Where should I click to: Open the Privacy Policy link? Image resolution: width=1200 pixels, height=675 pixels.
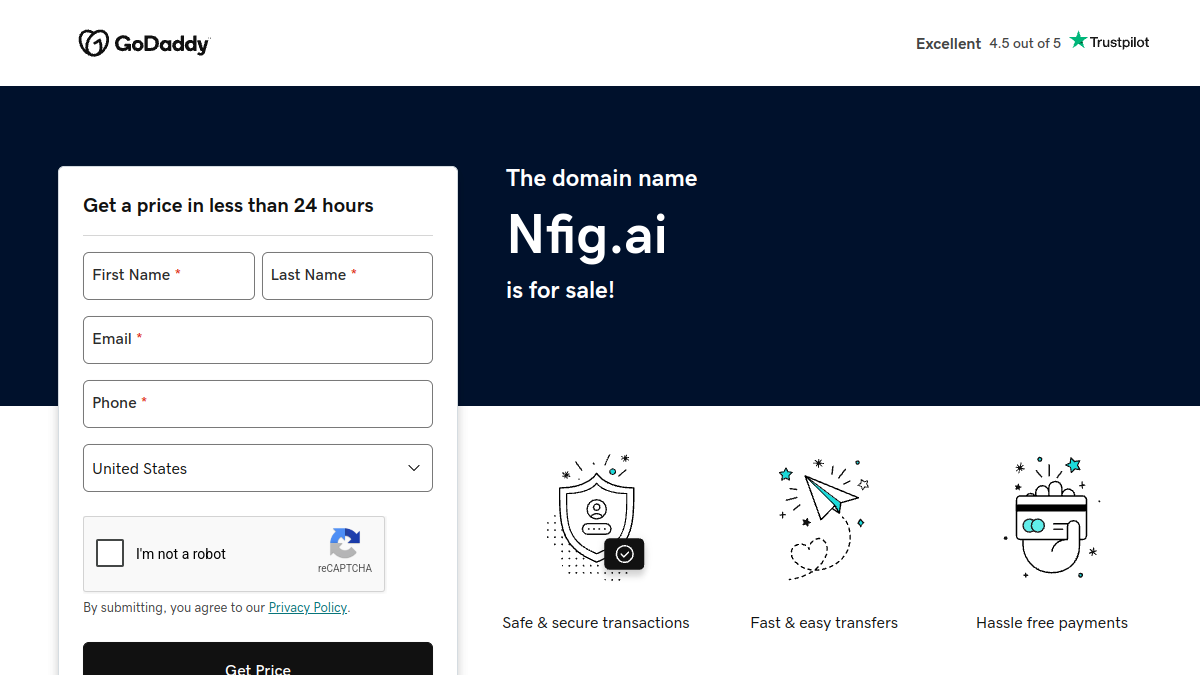pos(308,607)
